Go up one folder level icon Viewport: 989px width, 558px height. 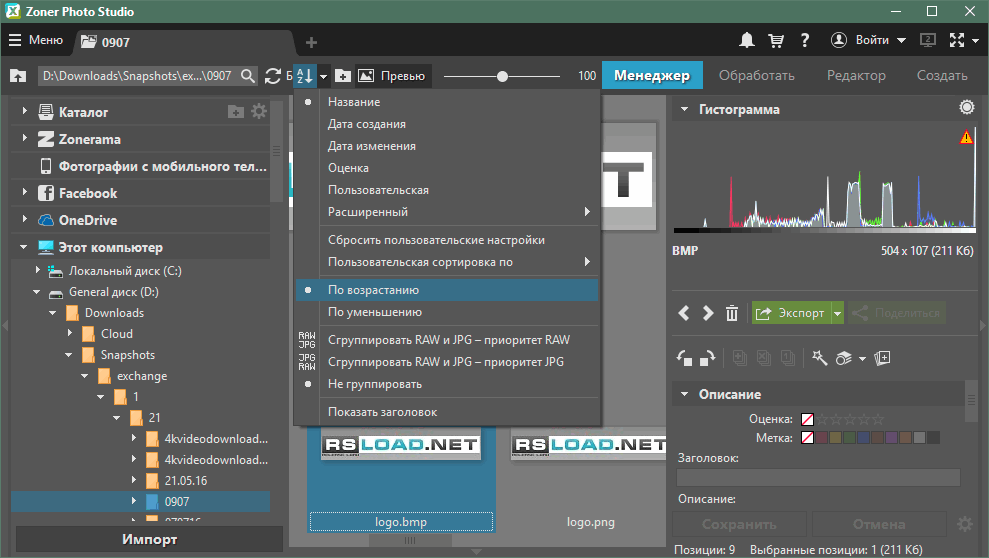pos(18,76)
